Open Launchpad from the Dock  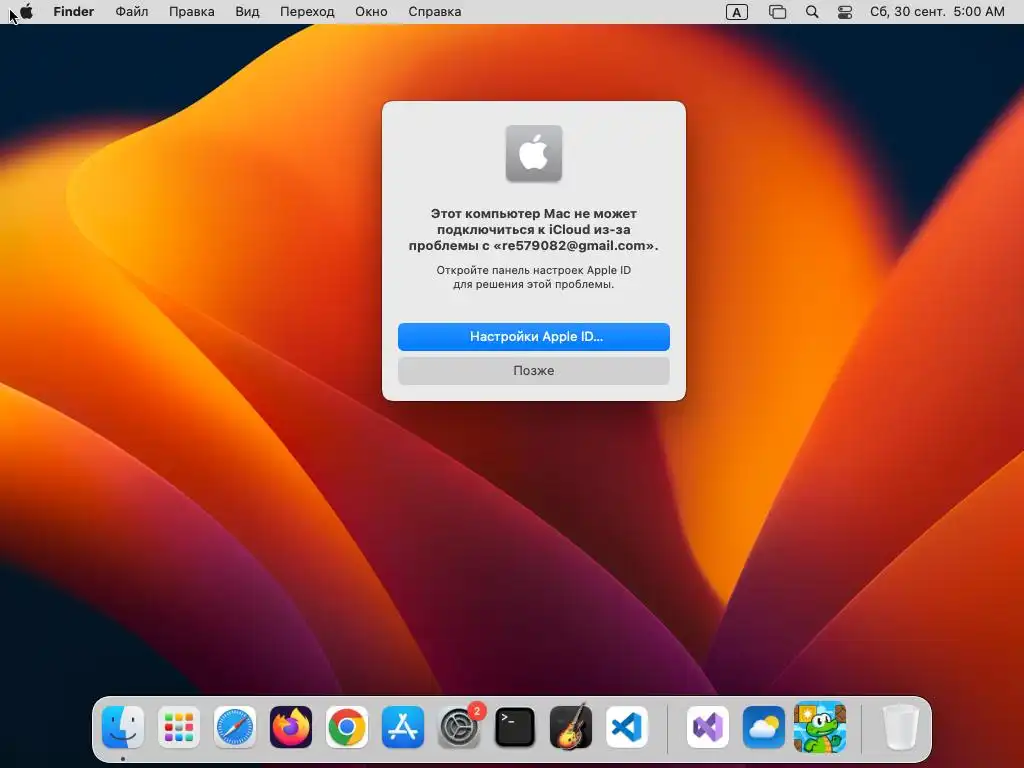pyautogui.click(x=179, y=726)
